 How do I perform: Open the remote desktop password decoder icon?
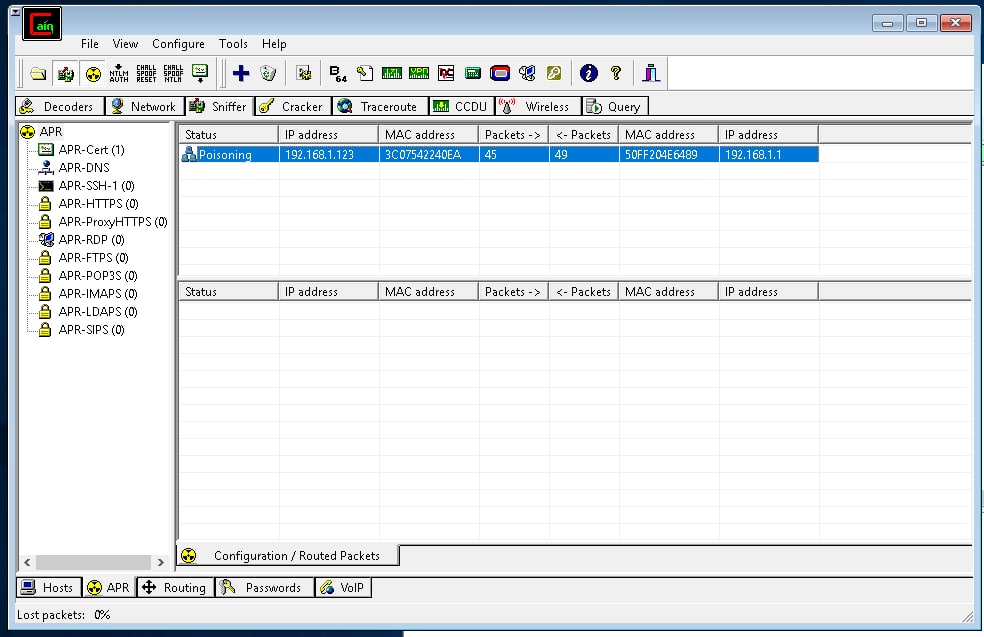527,73
